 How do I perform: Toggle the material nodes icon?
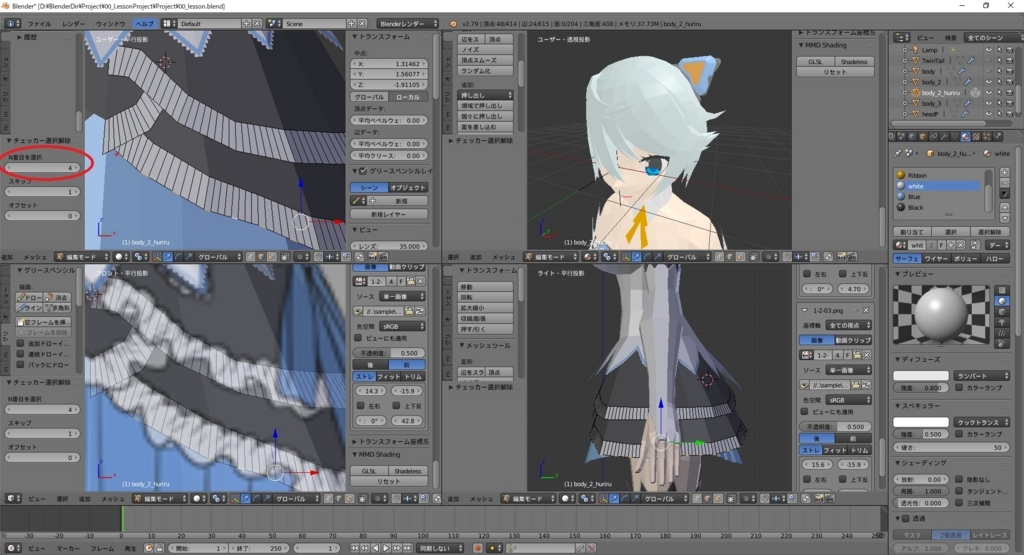[x=976, y=245]
